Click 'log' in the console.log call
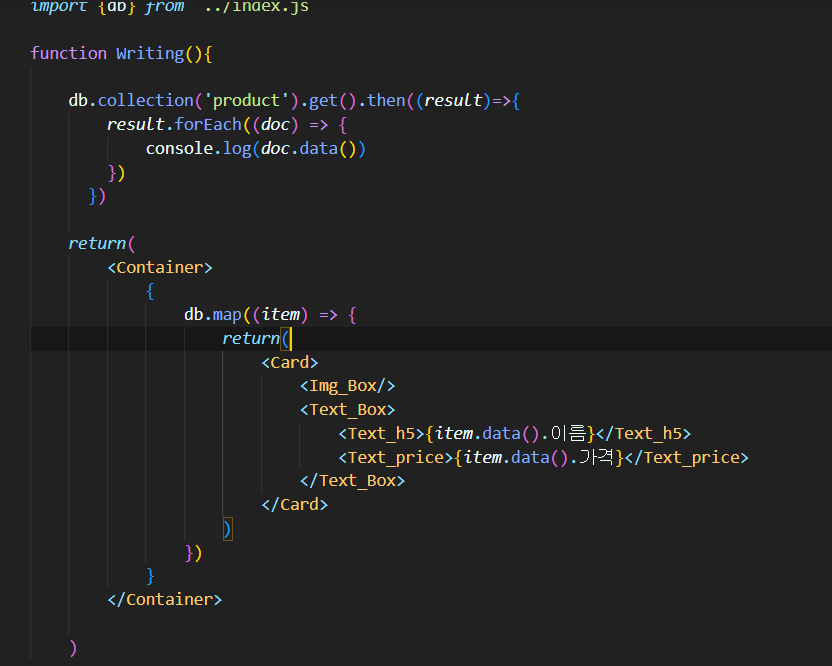The image size is (832, 666). (x=237, y=149)
